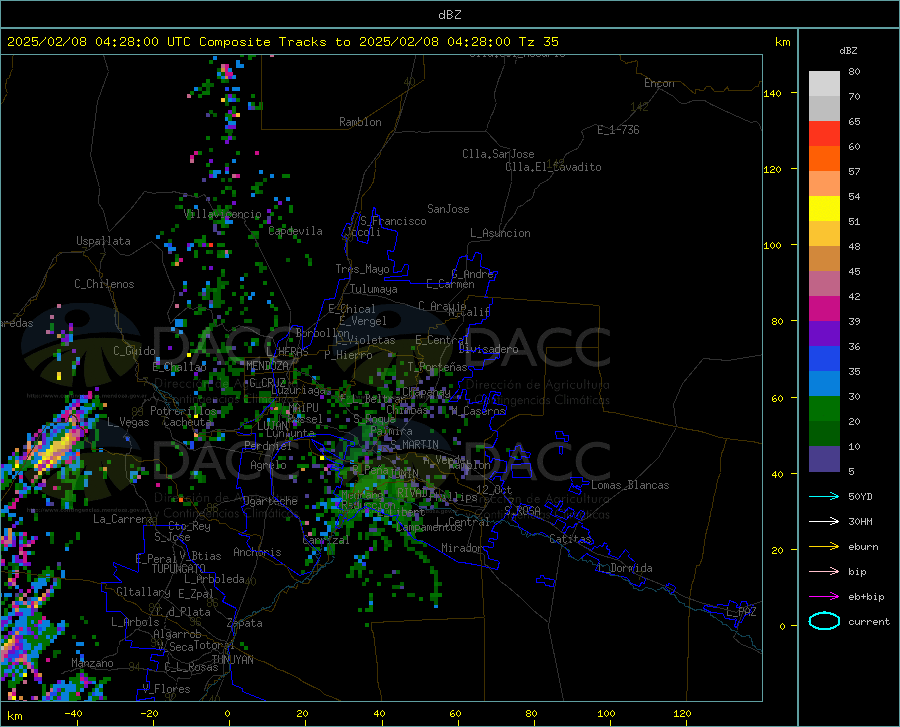Click the Perdriel map label

[x=268, y=445]
